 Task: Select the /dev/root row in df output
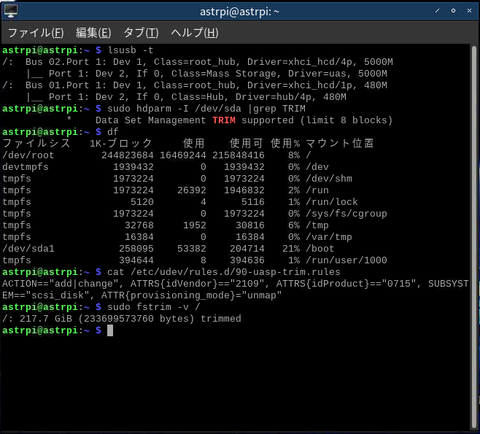[157, 155]
